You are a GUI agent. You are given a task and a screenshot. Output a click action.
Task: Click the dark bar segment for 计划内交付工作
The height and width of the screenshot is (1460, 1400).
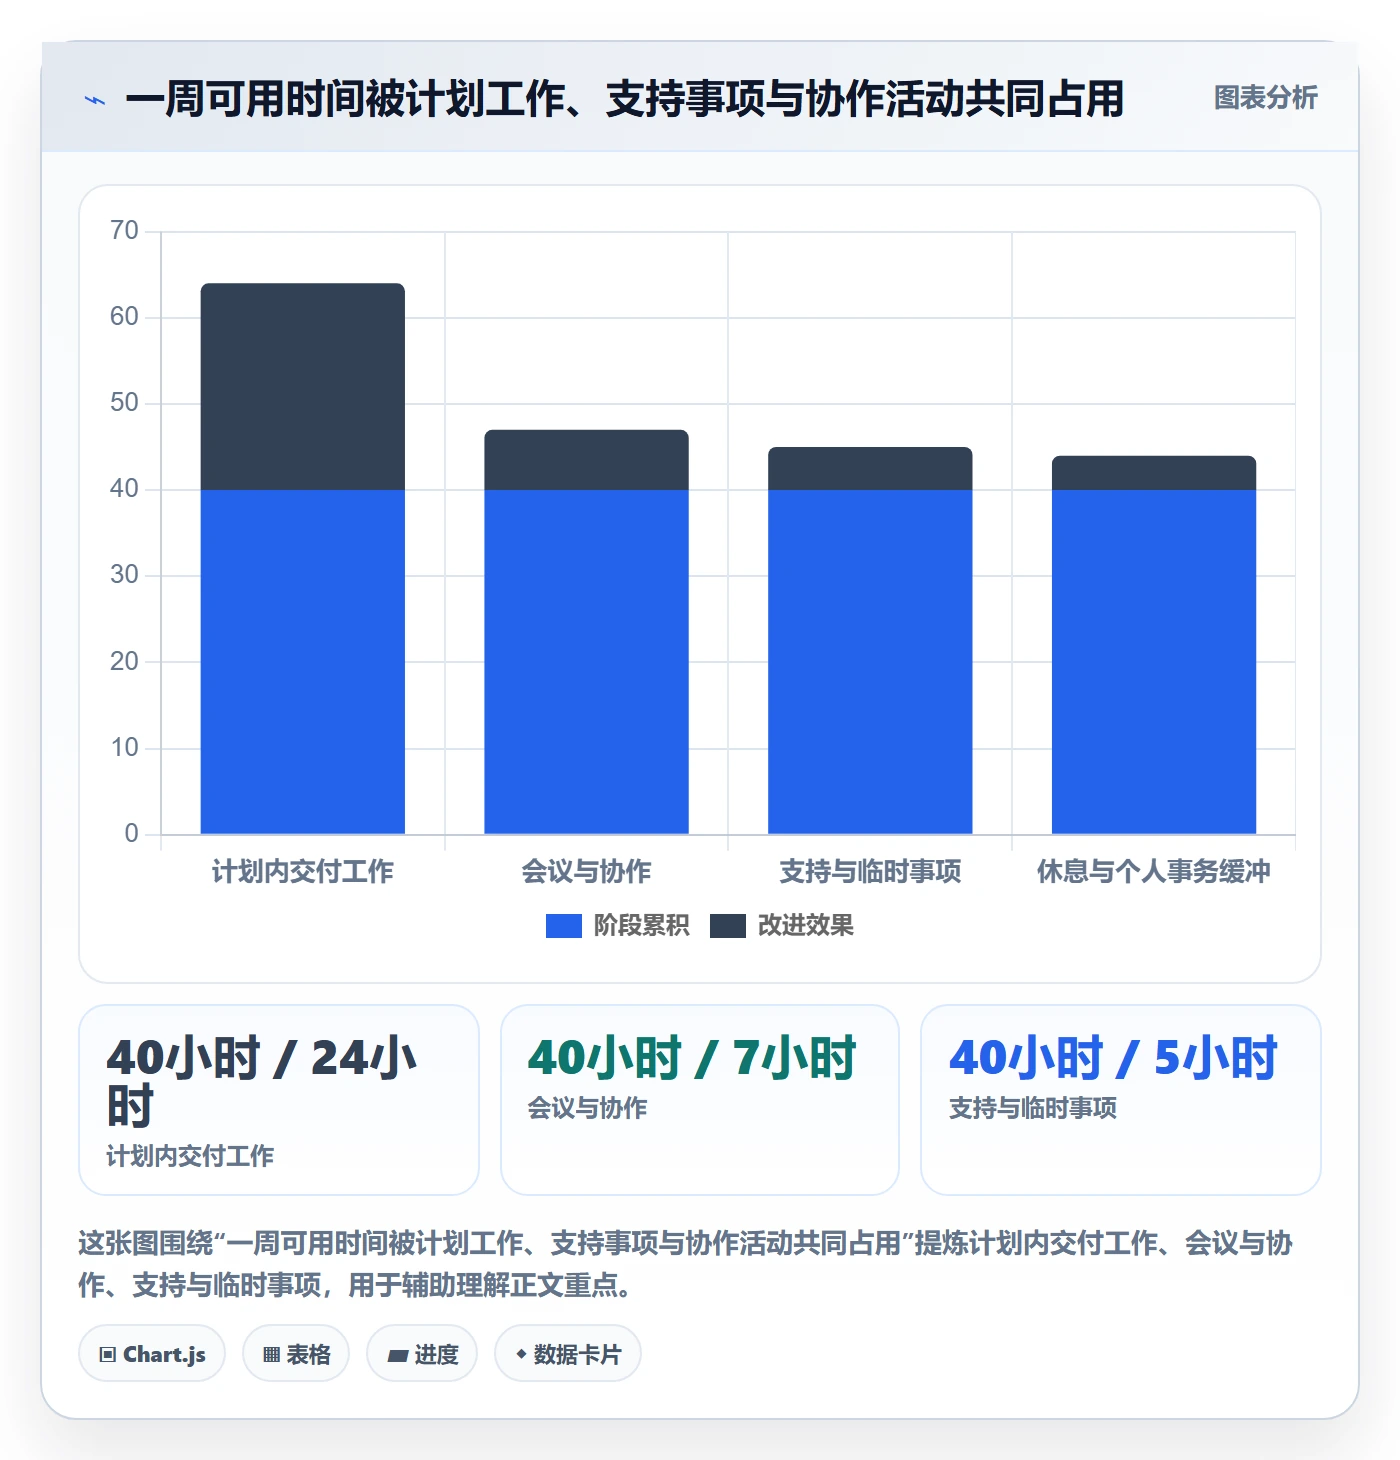click(x=303, y=387)
